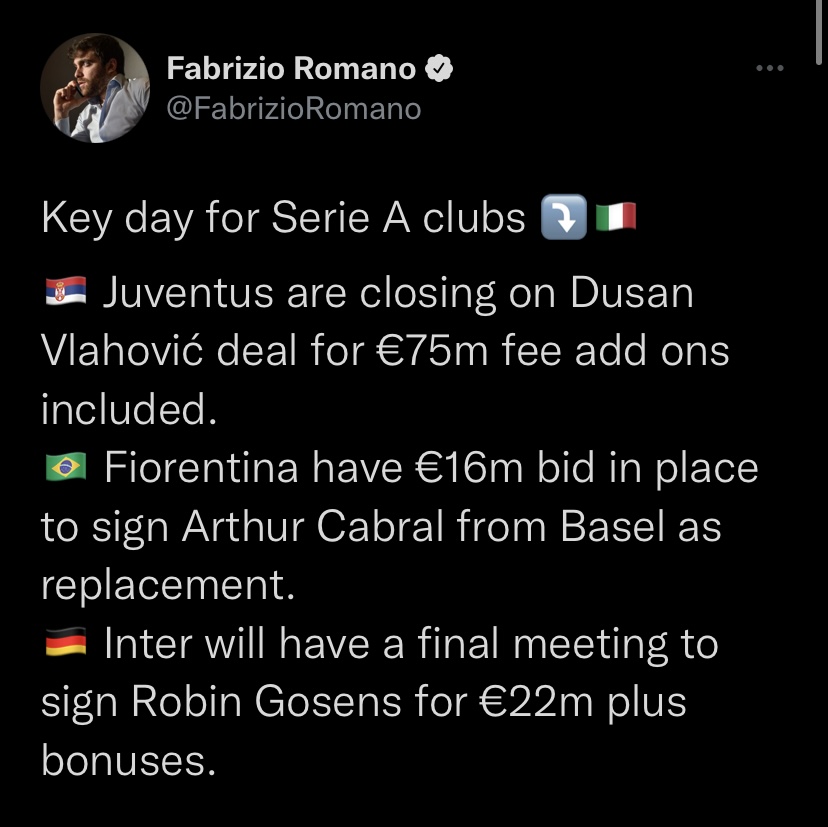This screenshot has width=828, height=827.
Task: Click the Serbian flag emoji
Action: [x=66, y=292]
